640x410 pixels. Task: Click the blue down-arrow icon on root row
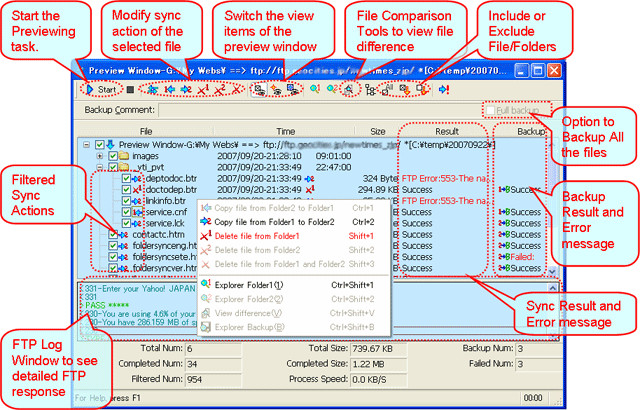click(110, 145)
